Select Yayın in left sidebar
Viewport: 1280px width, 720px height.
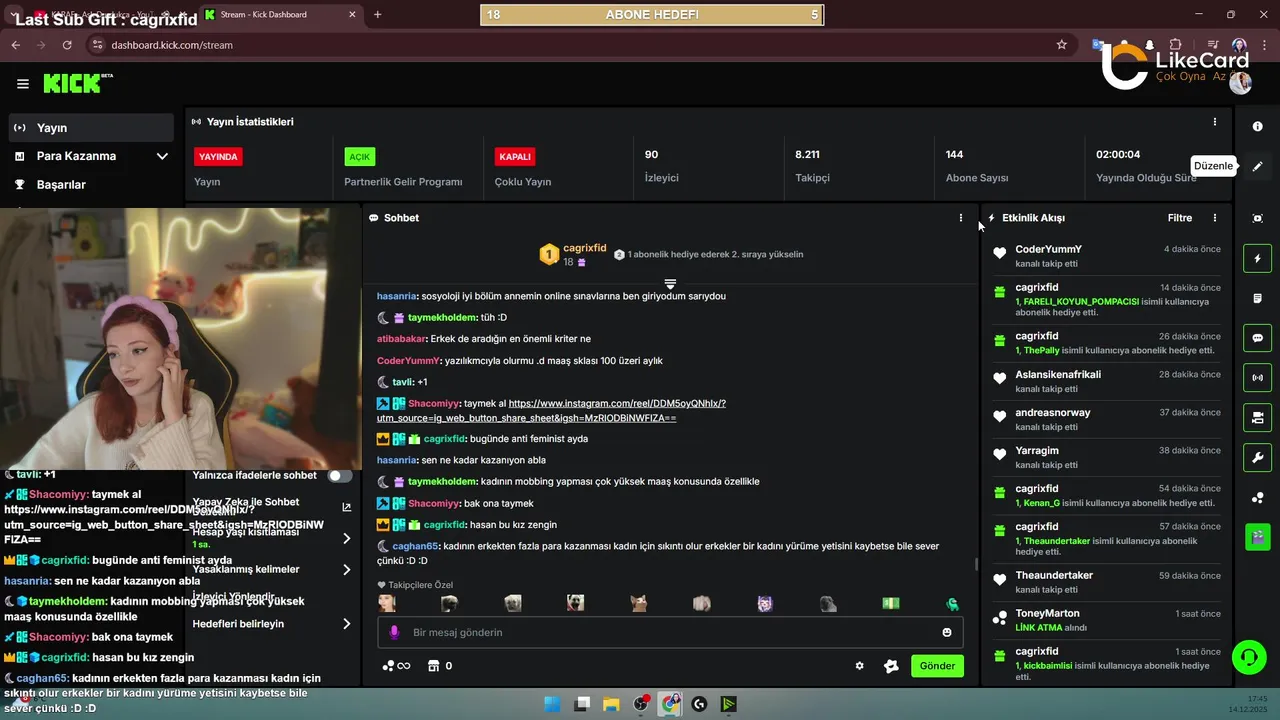[x=92, y=128]
